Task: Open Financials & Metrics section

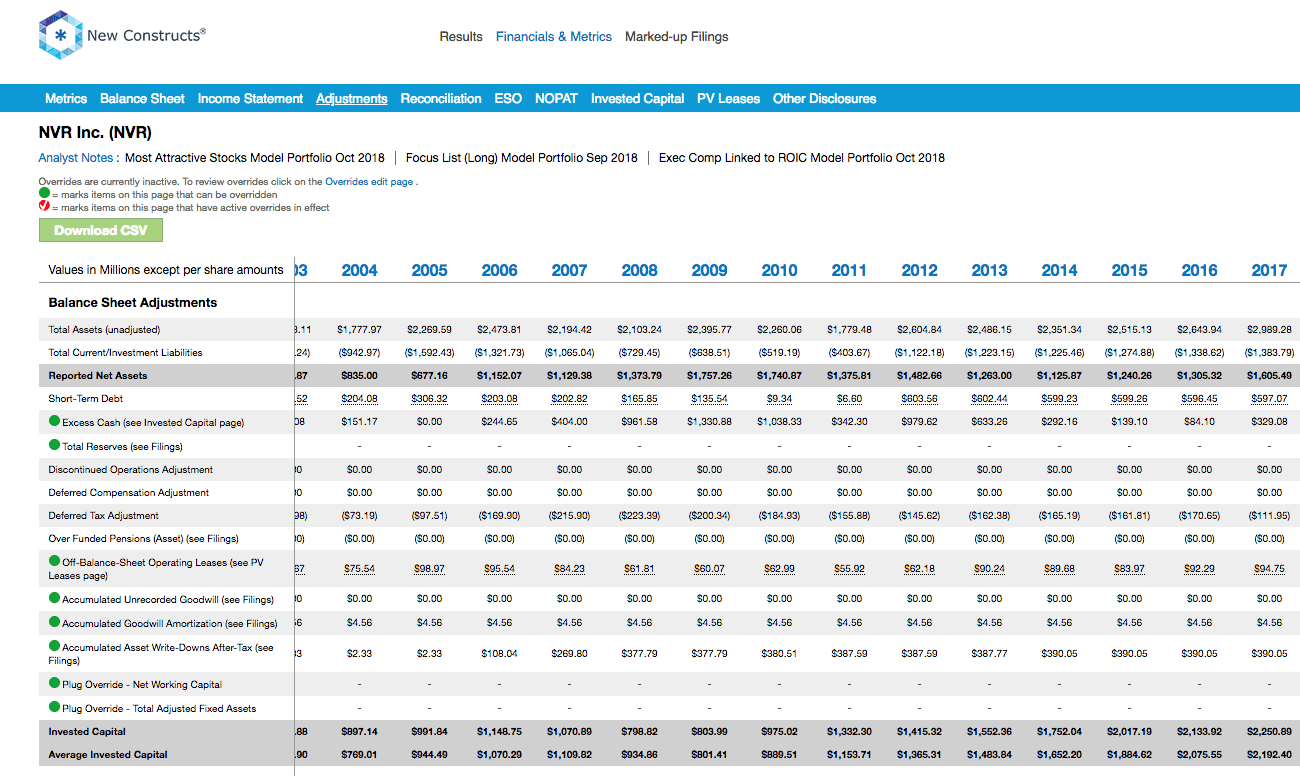Action: tap(554, 36)
